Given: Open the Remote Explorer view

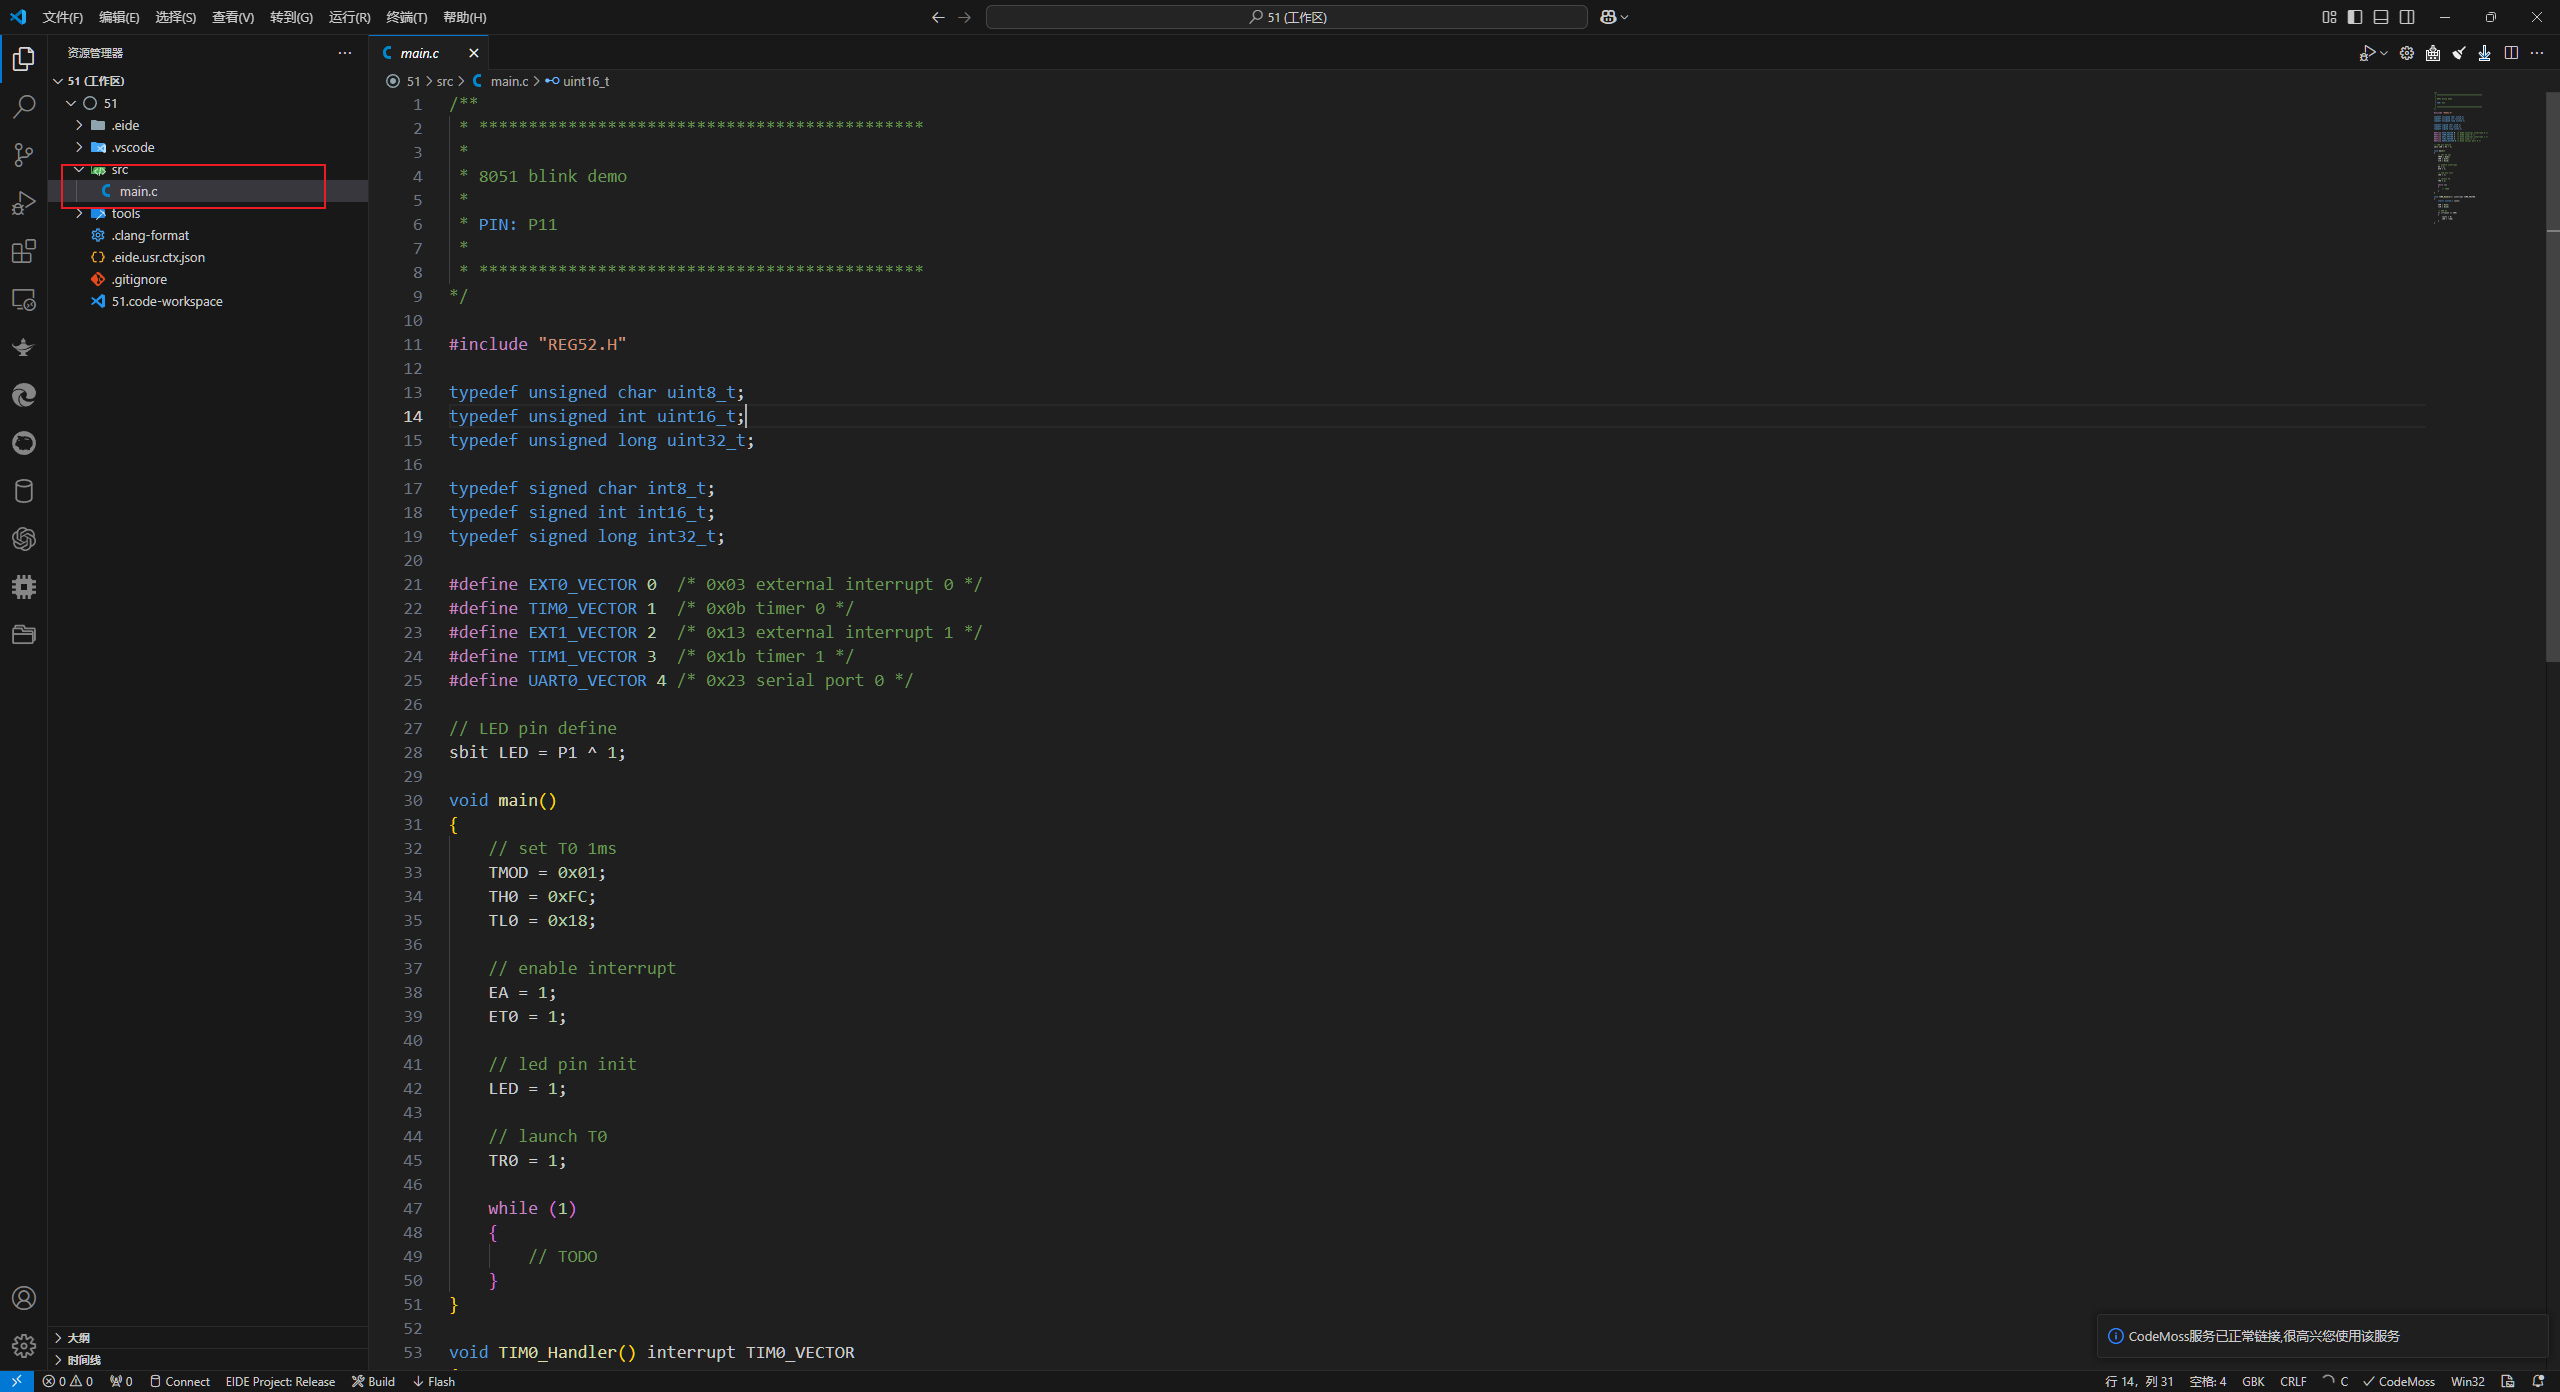Looking at the screenshot, I should pyautogui.click(x=24, y=299).
